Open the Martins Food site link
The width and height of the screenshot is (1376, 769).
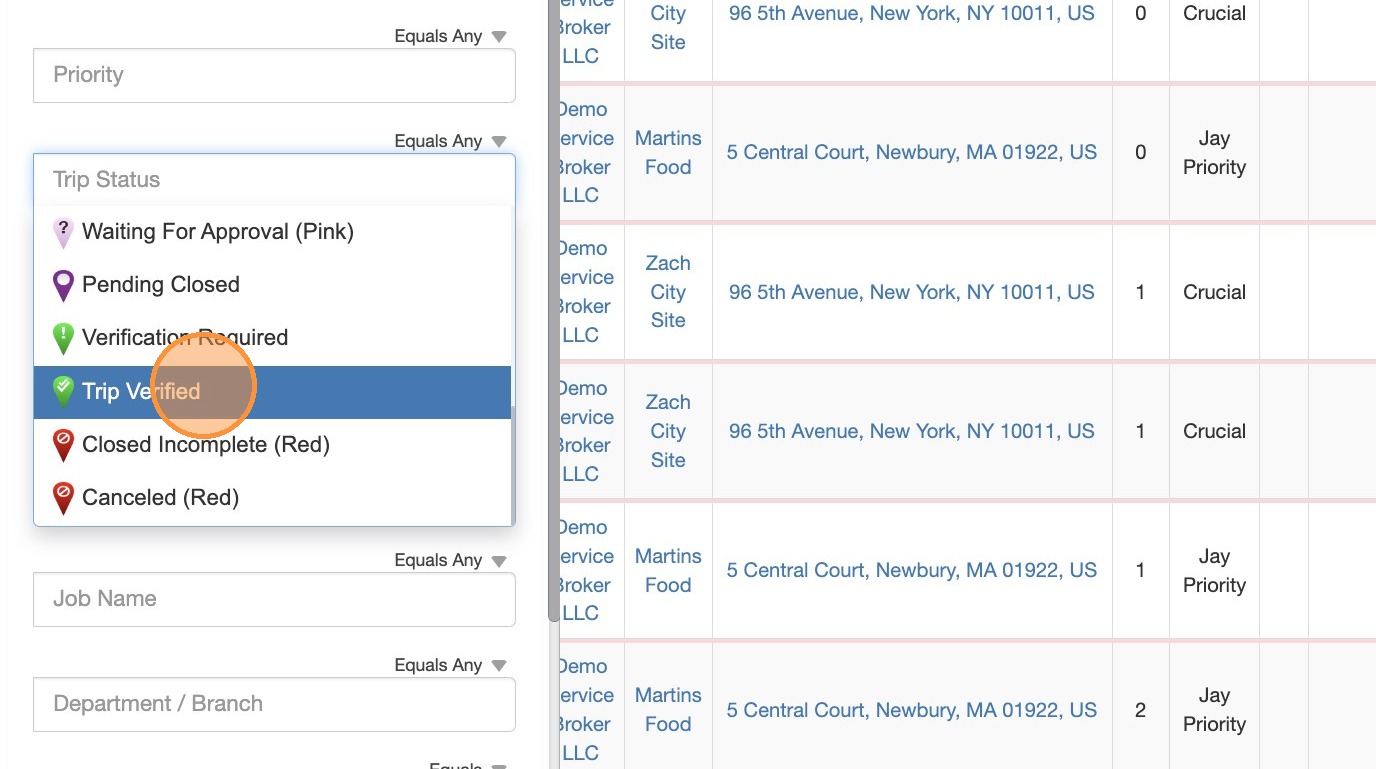pyautogui.click(x=668, y=153)
